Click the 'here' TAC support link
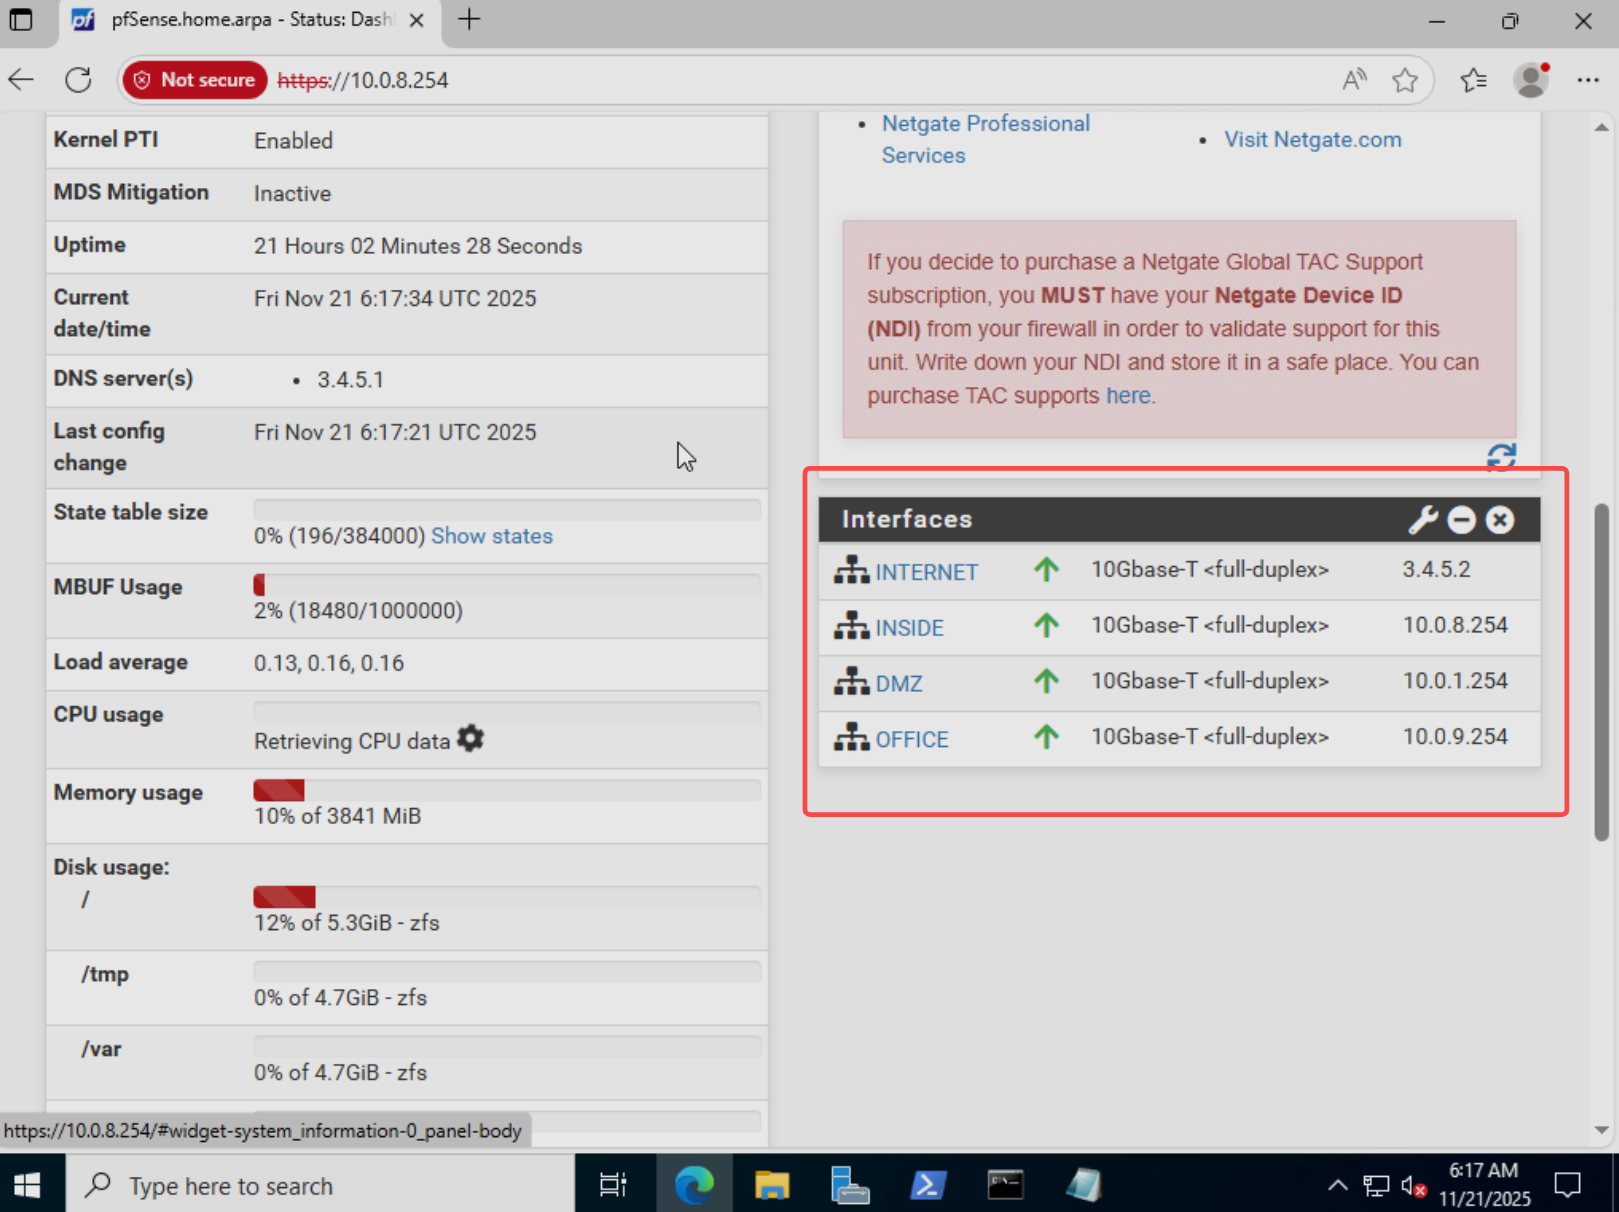Screen dimensions: 1619x1212 (x=1128, y=396)
